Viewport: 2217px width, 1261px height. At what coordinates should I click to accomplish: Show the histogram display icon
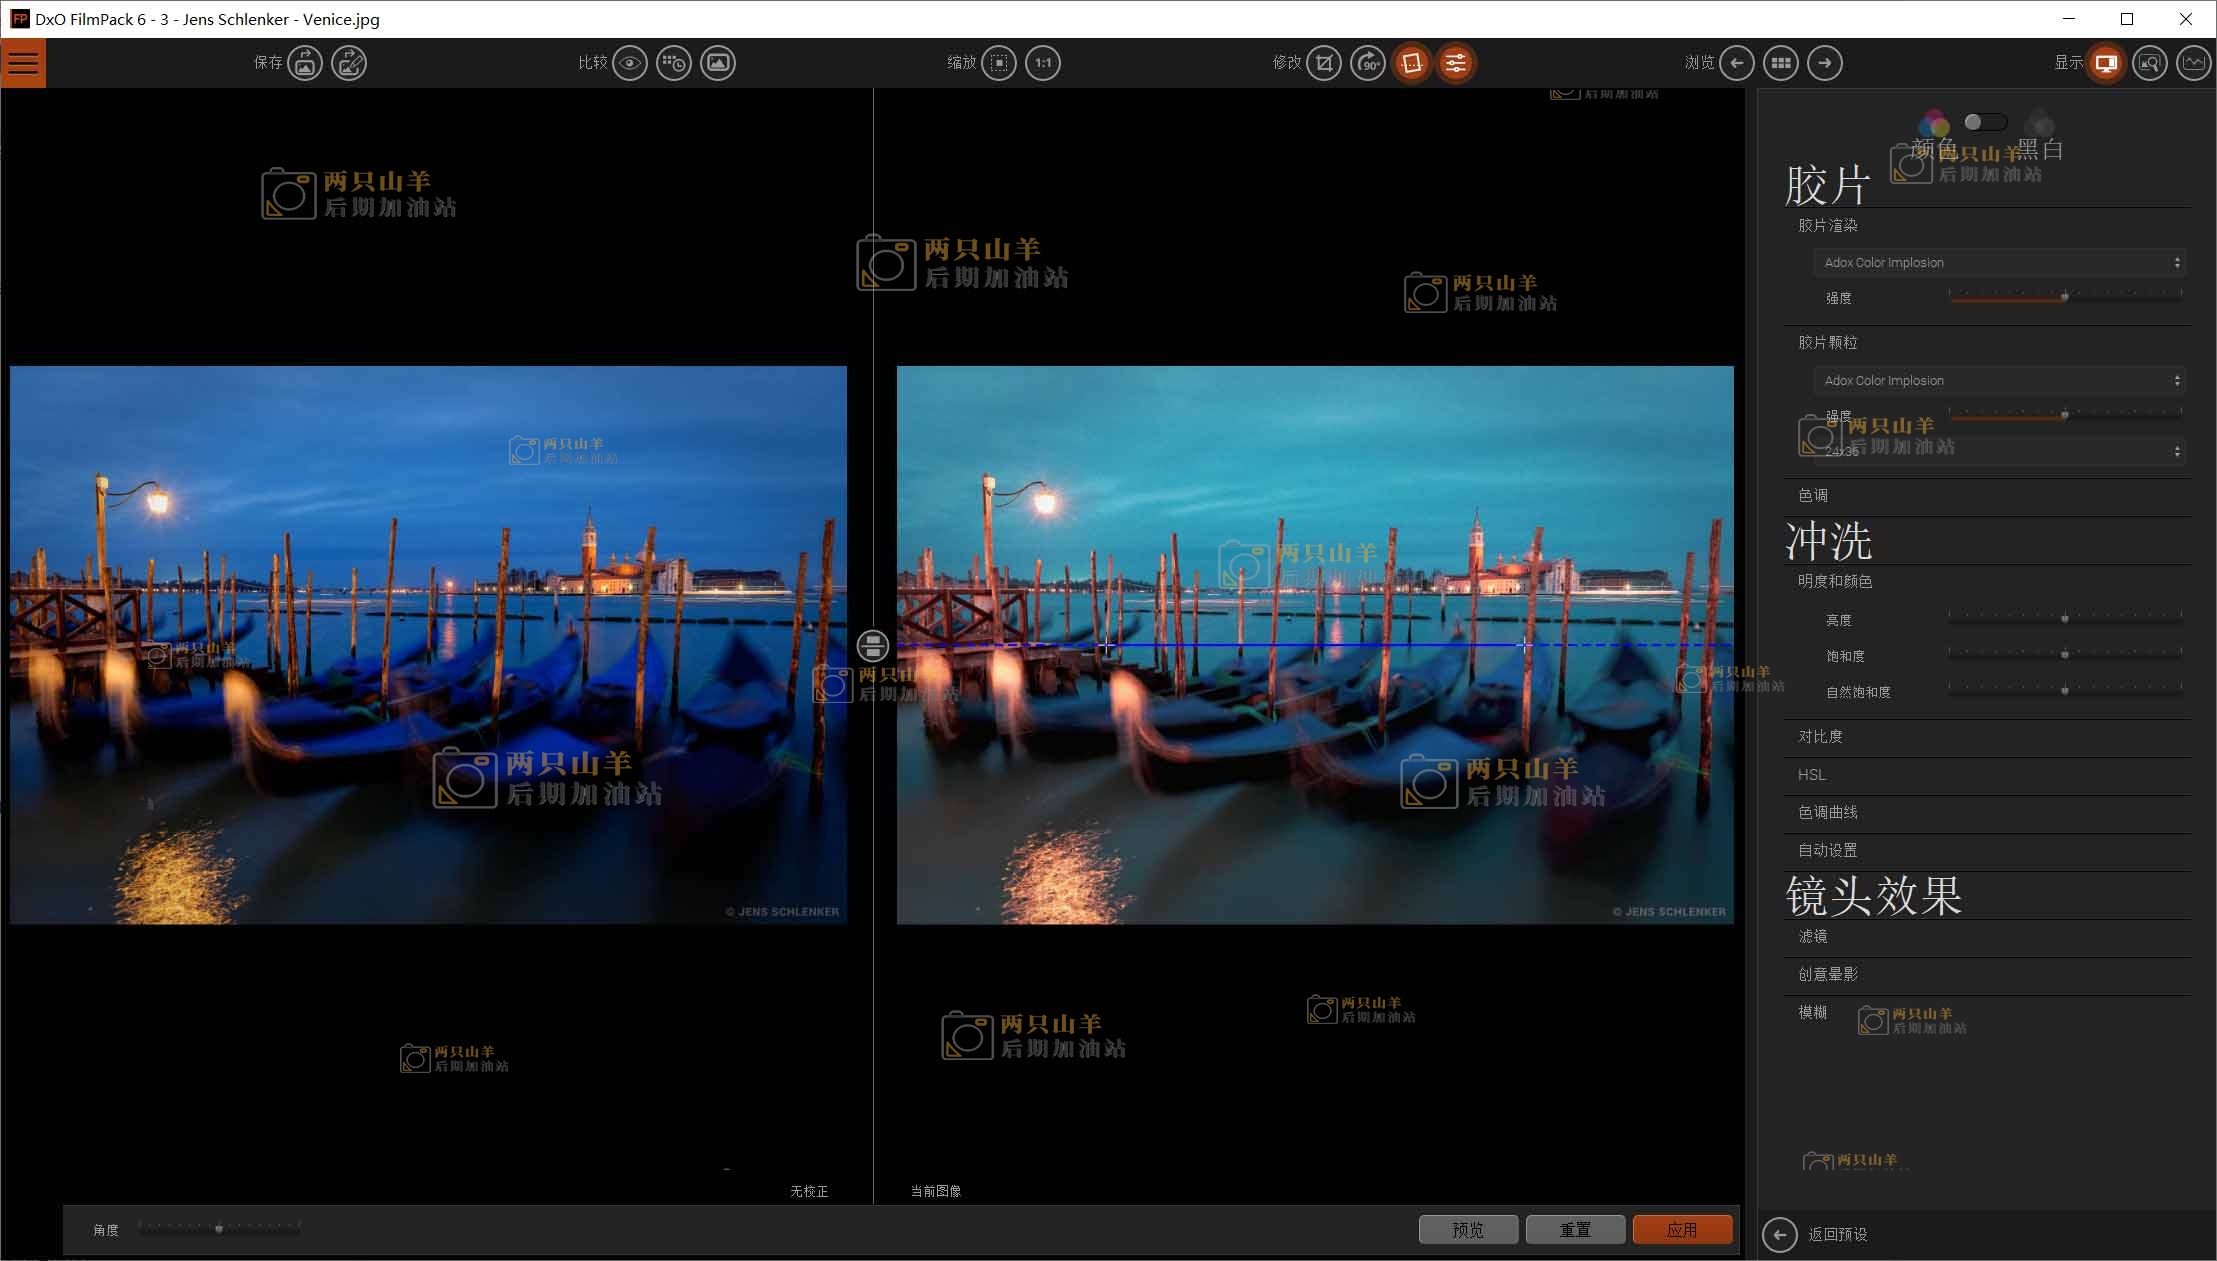(2194, 63)
